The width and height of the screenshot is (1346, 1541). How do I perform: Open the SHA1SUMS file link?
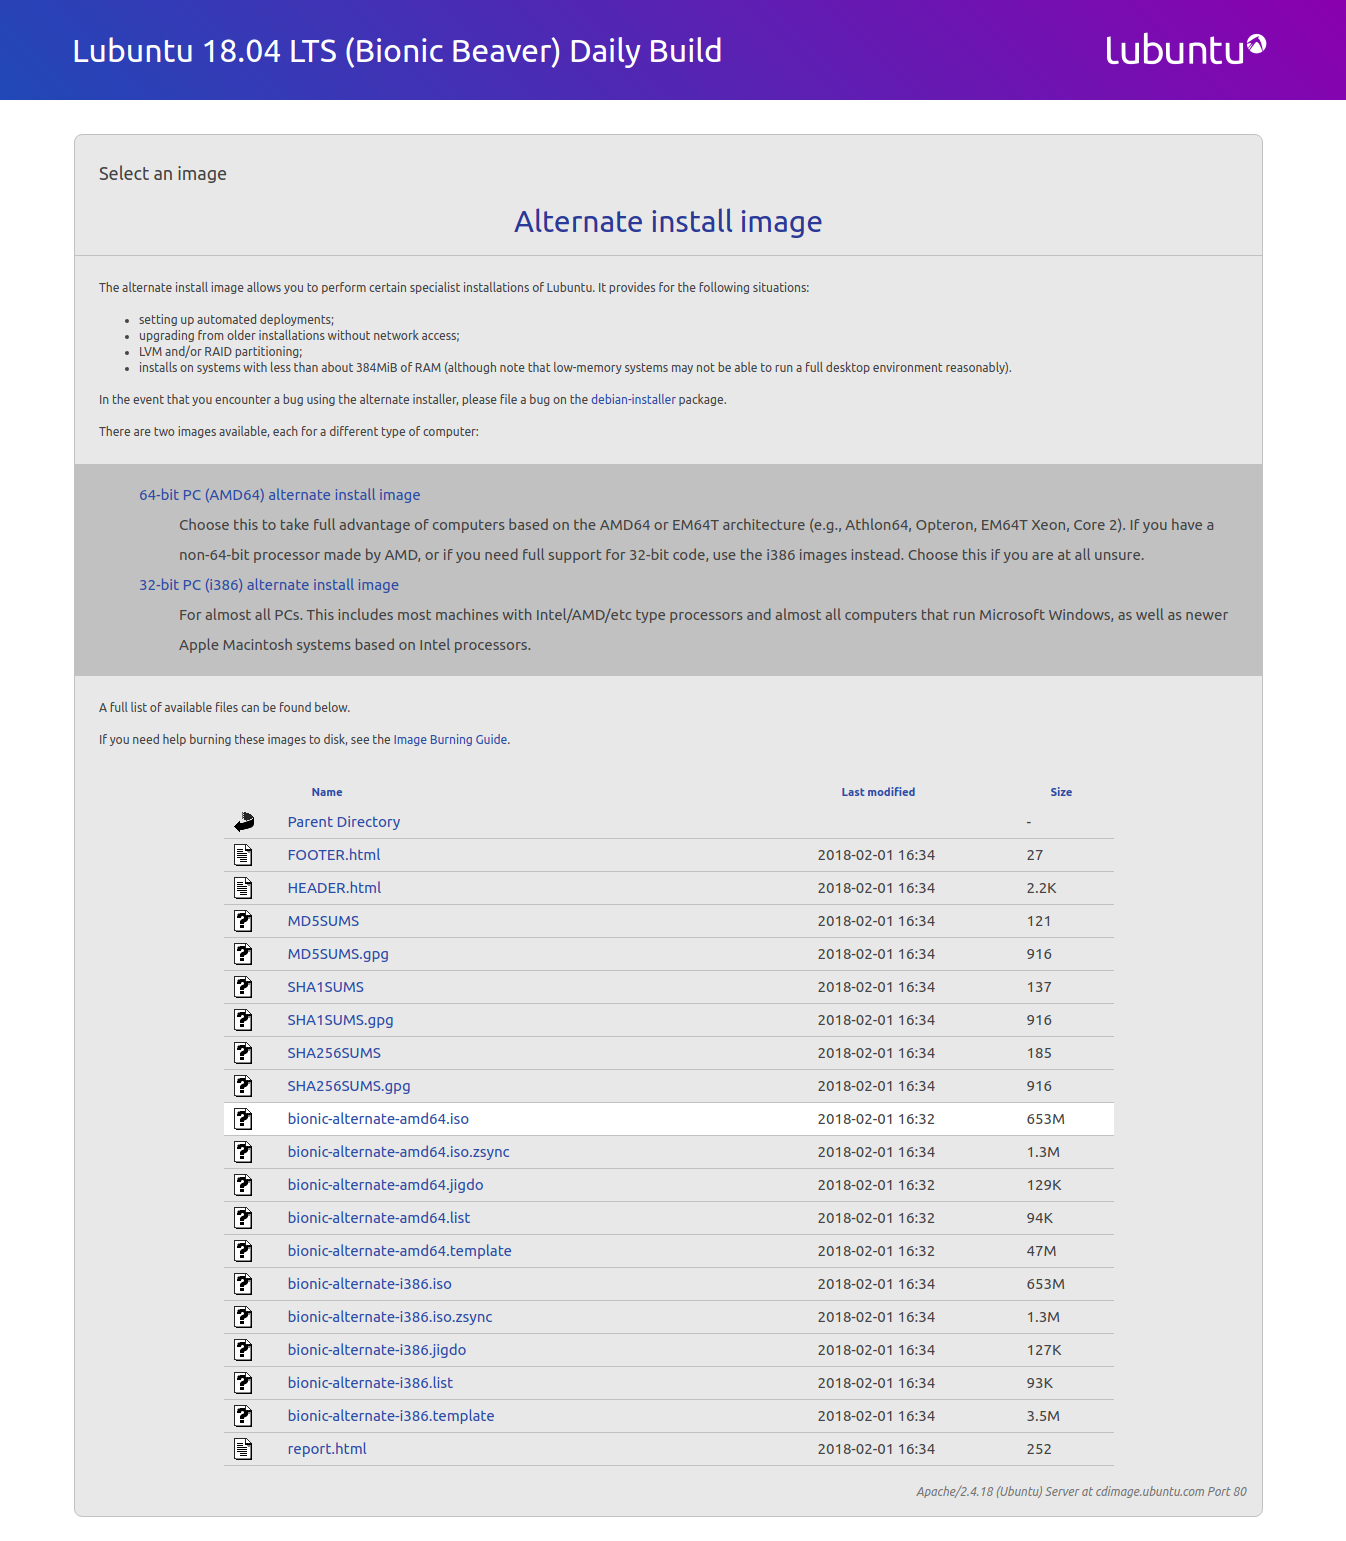[325, 987]
